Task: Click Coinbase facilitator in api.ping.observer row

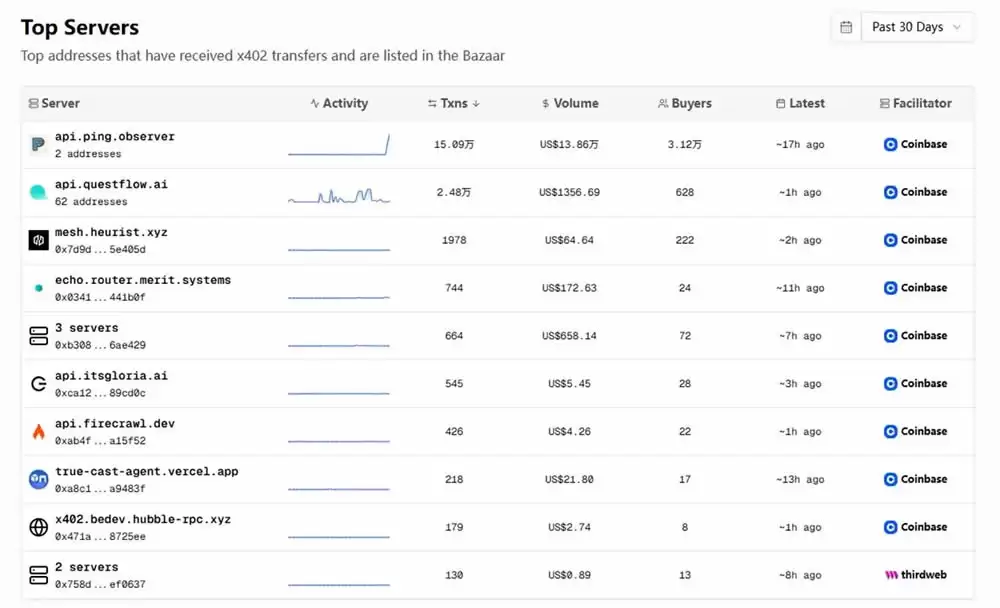Action: (915, 144)
